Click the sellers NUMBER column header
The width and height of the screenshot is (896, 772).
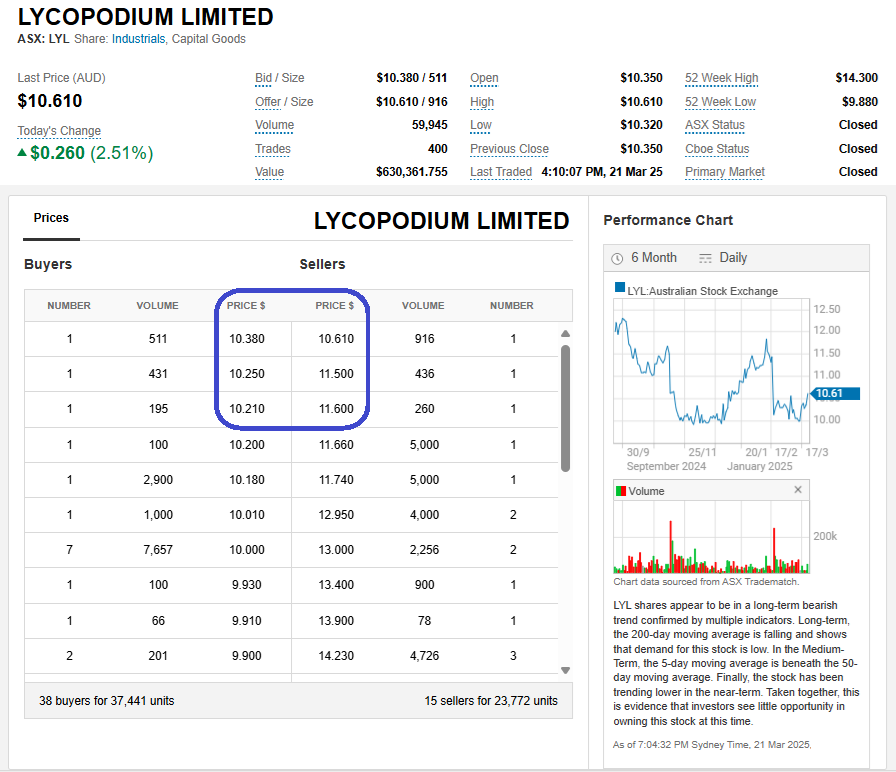point(511,306)
